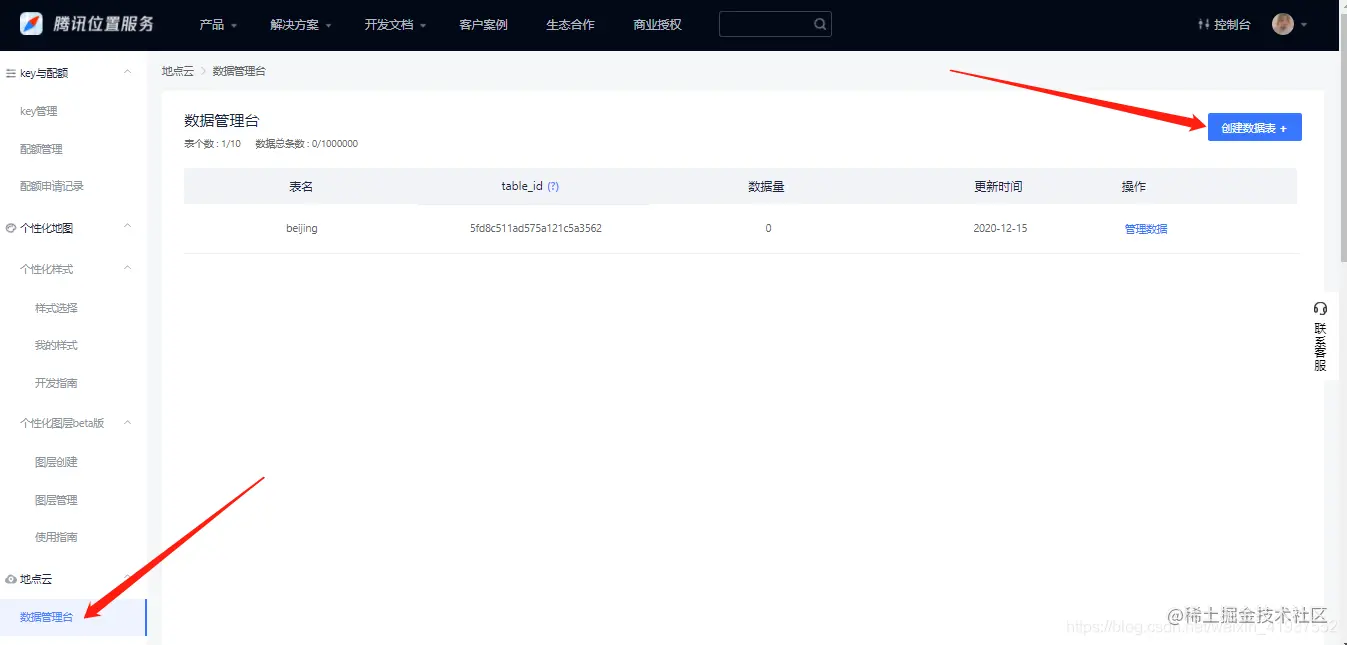Click the Tencent Location Service logo
This screenshot has width=1347, height=645.
[87, 24]
